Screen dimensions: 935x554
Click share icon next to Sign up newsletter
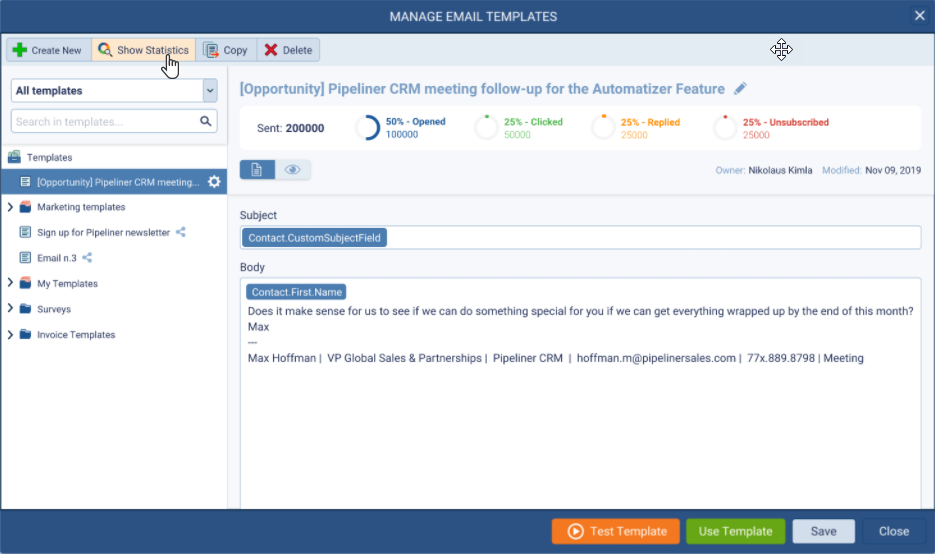tap(181, 232)
